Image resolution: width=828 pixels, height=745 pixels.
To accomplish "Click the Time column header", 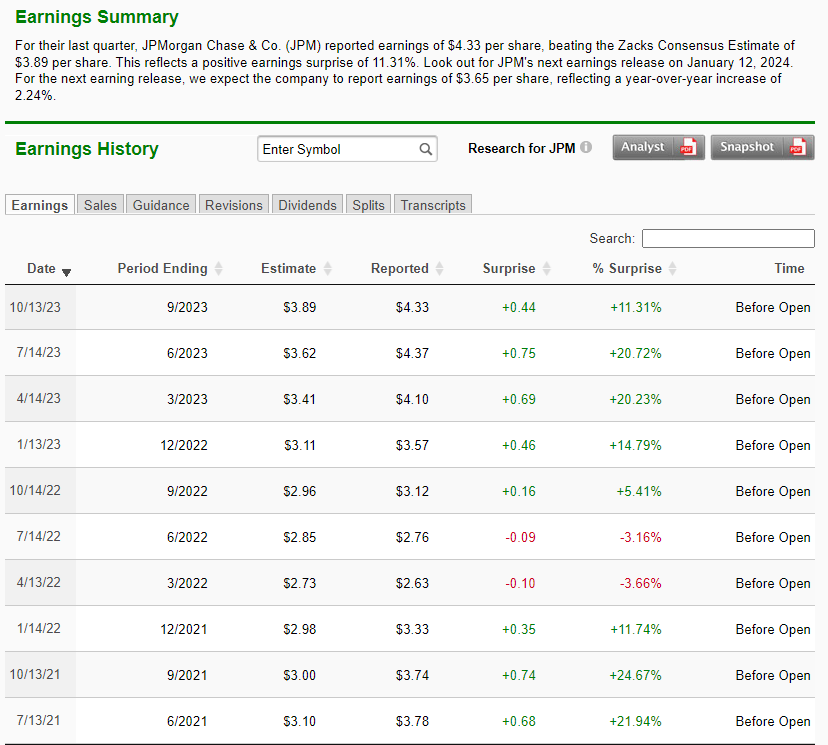I will coord(789,268).
